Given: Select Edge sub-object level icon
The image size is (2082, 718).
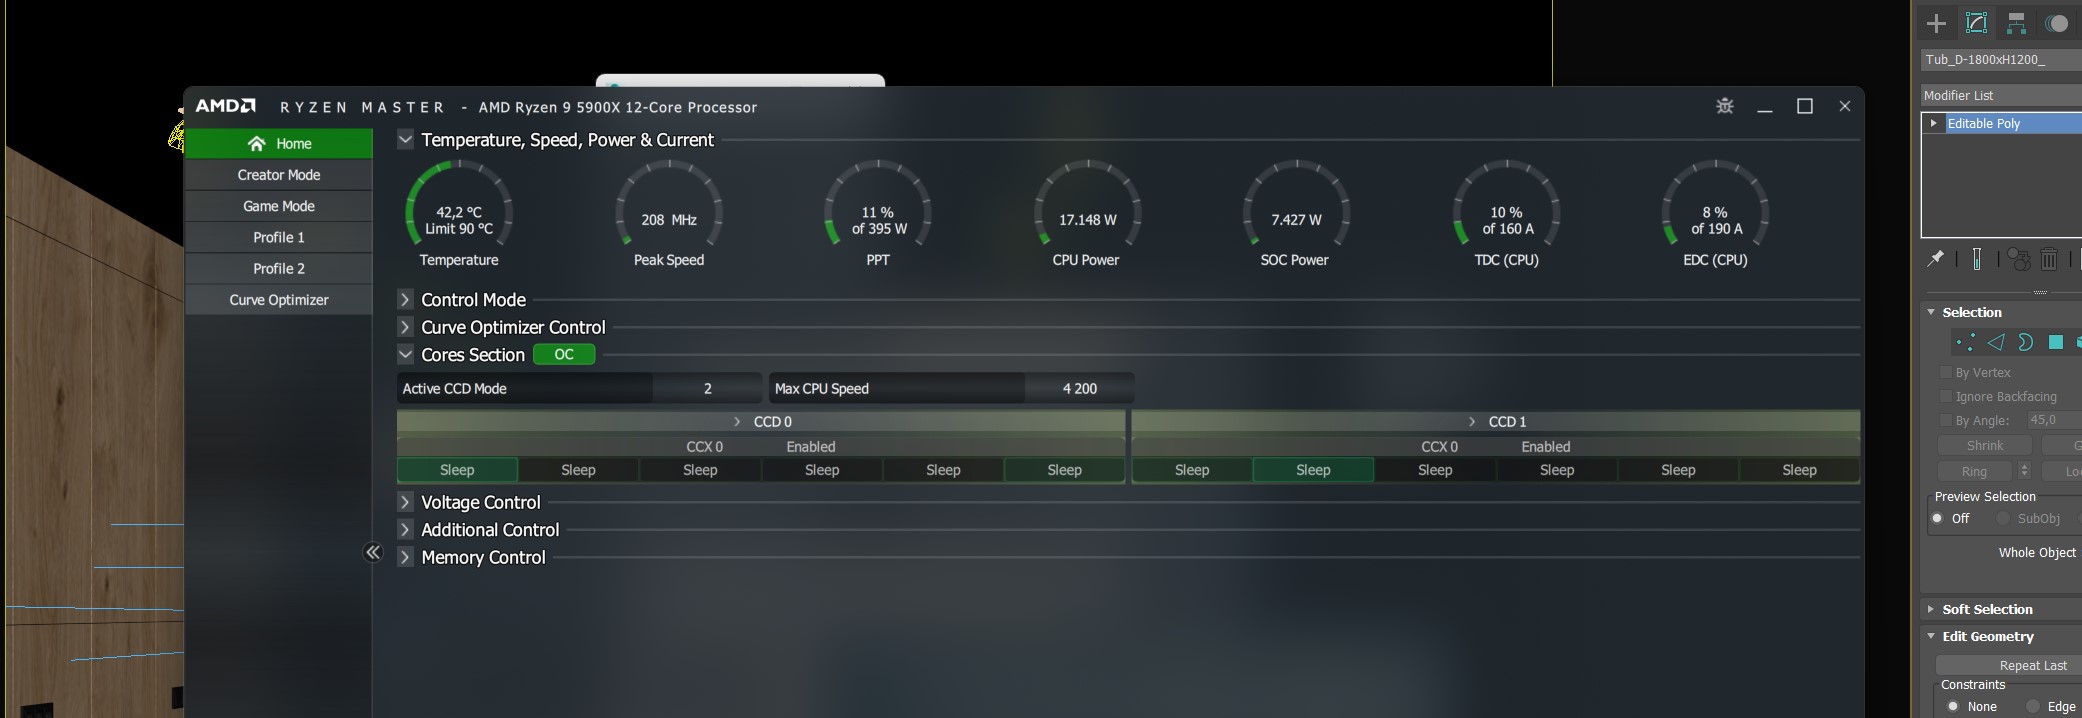Looking at the screenshot, I should coord(1995,343).
